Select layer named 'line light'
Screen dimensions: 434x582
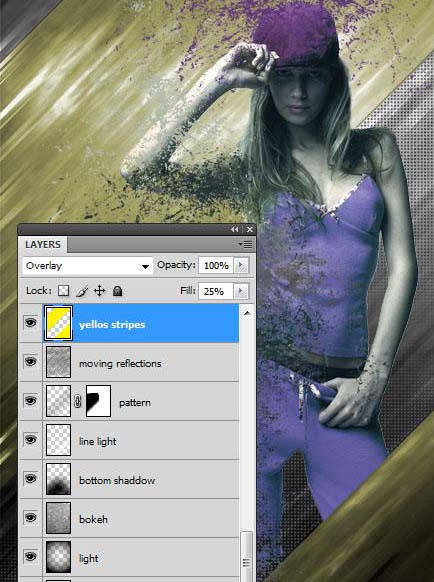coord(98,441)
